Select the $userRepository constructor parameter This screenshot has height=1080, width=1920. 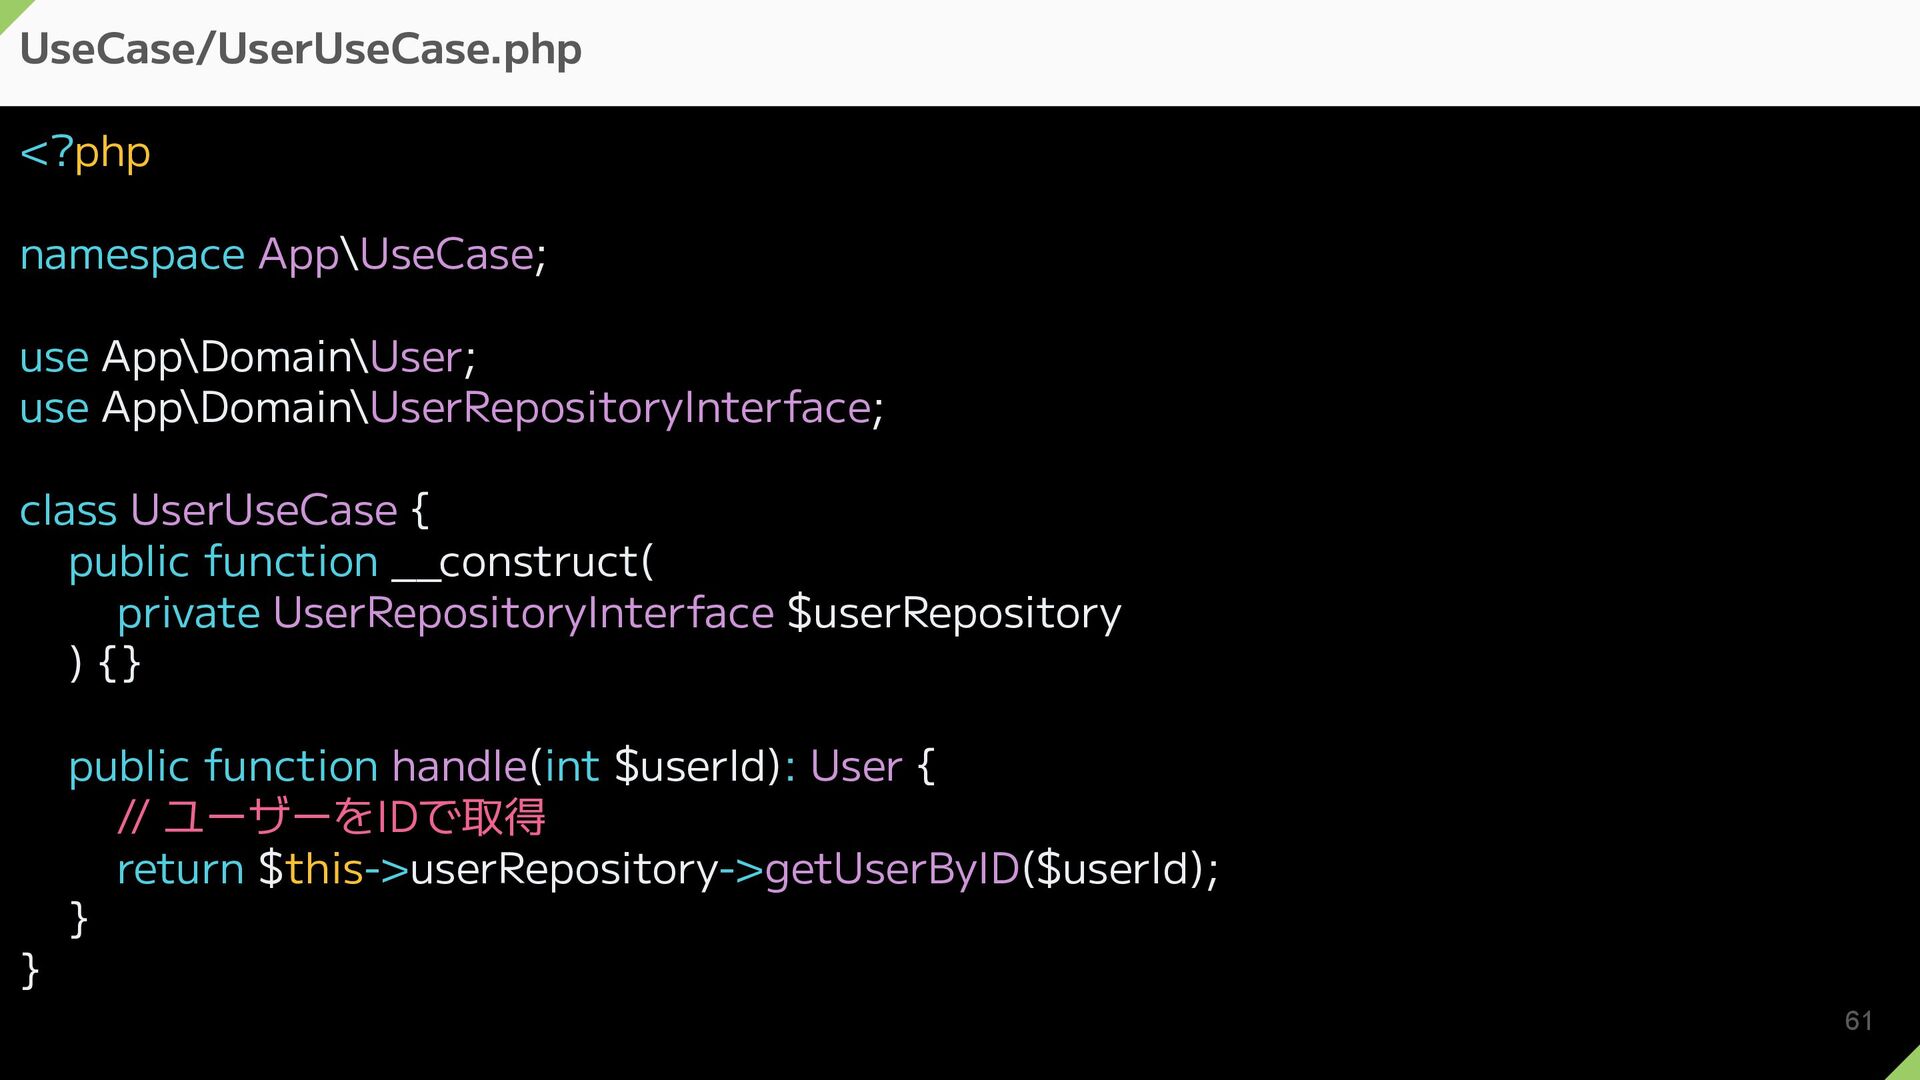click(954, 614)
